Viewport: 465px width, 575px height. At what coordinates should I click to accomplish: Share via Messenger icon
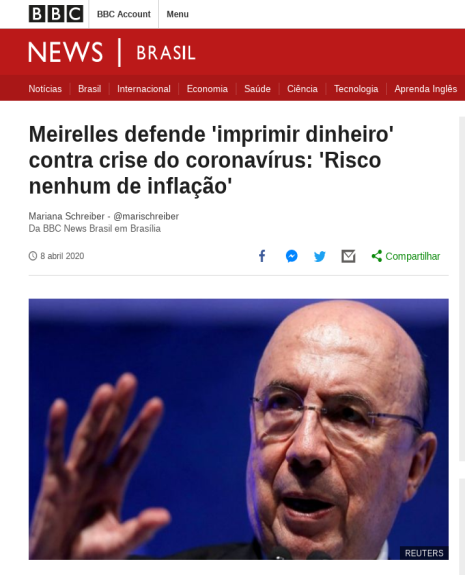pyautogui.click(x=292, y=256)
